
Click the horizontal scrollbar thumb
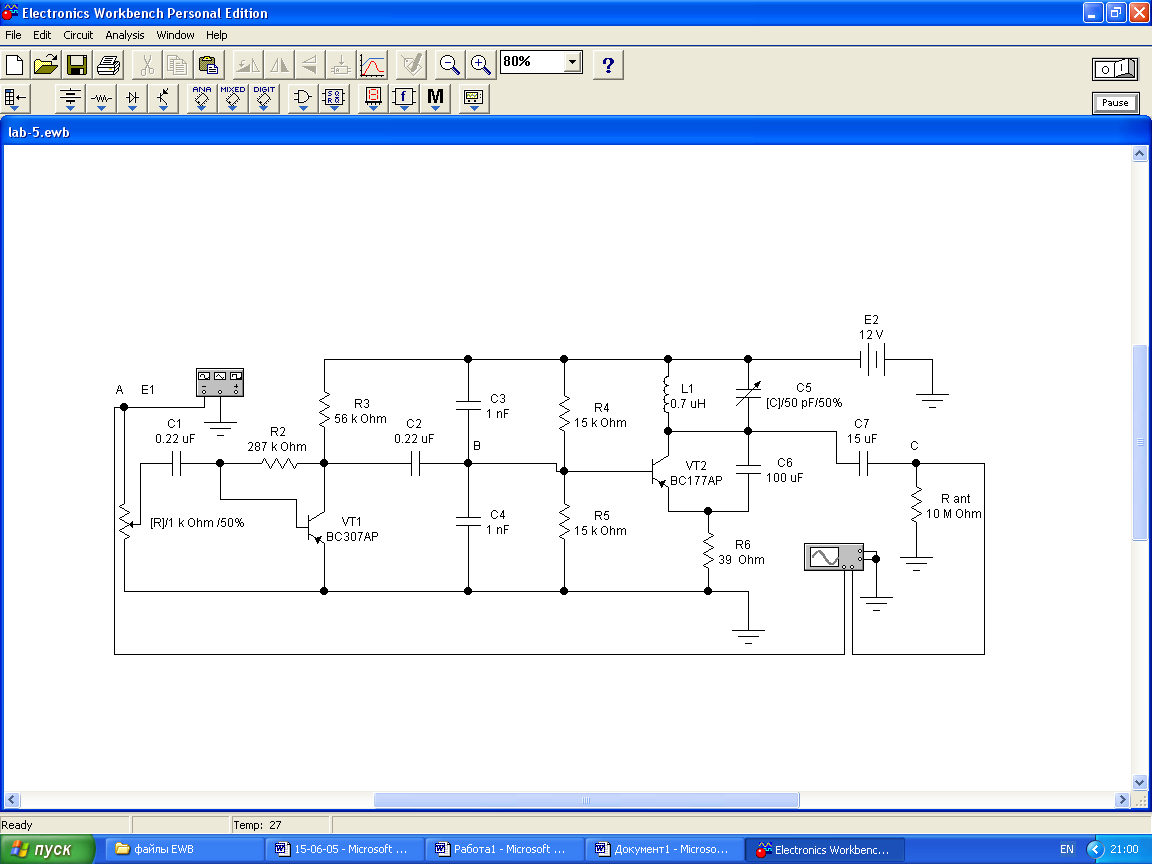[x=586, y=800]
